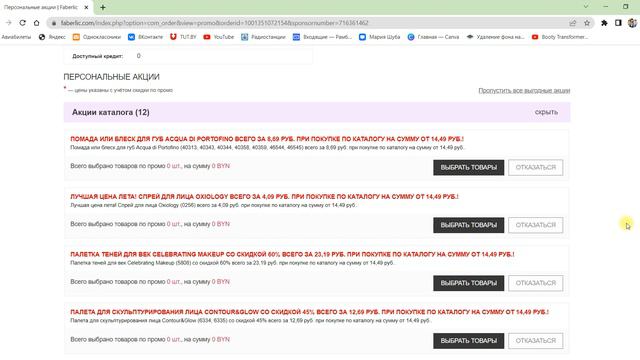The image size is (640, 360).
Task: Open the Chrome profile avatar
Action: point(632,23)
